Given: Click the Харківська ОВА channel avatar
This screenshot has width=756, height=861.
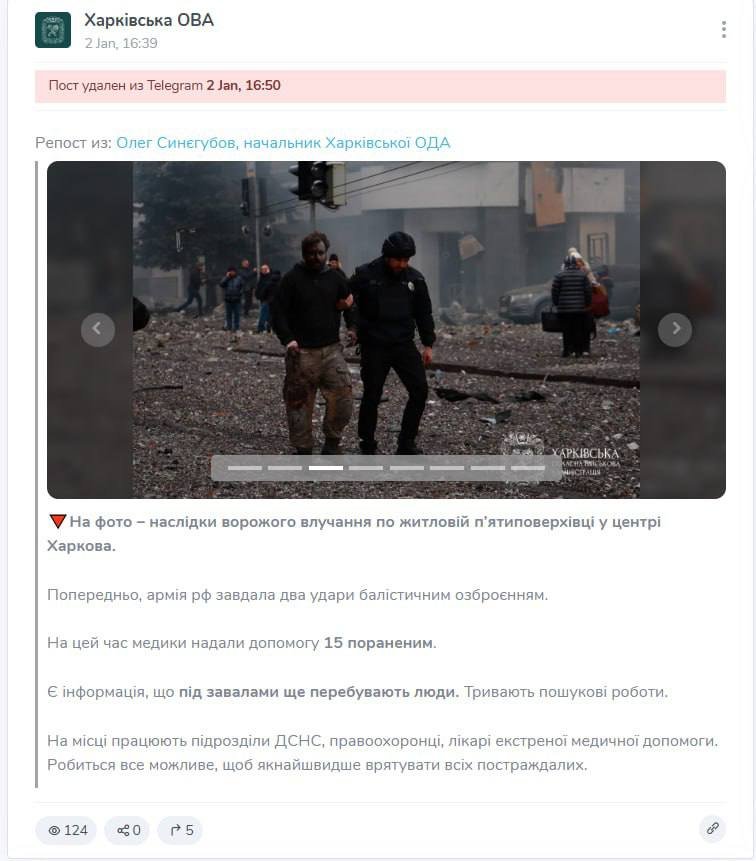Looking at the screenshot, I should (53, 30).
